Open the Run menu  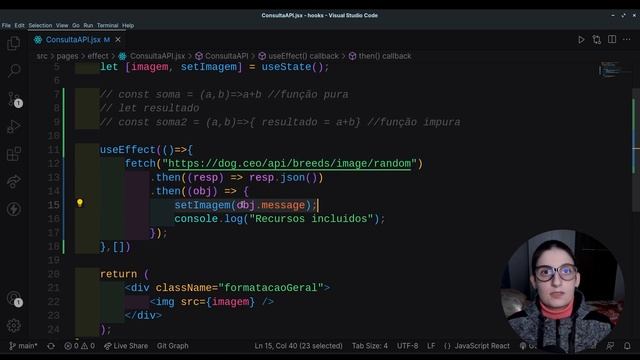pyautogui.click(x=88, y=25)
